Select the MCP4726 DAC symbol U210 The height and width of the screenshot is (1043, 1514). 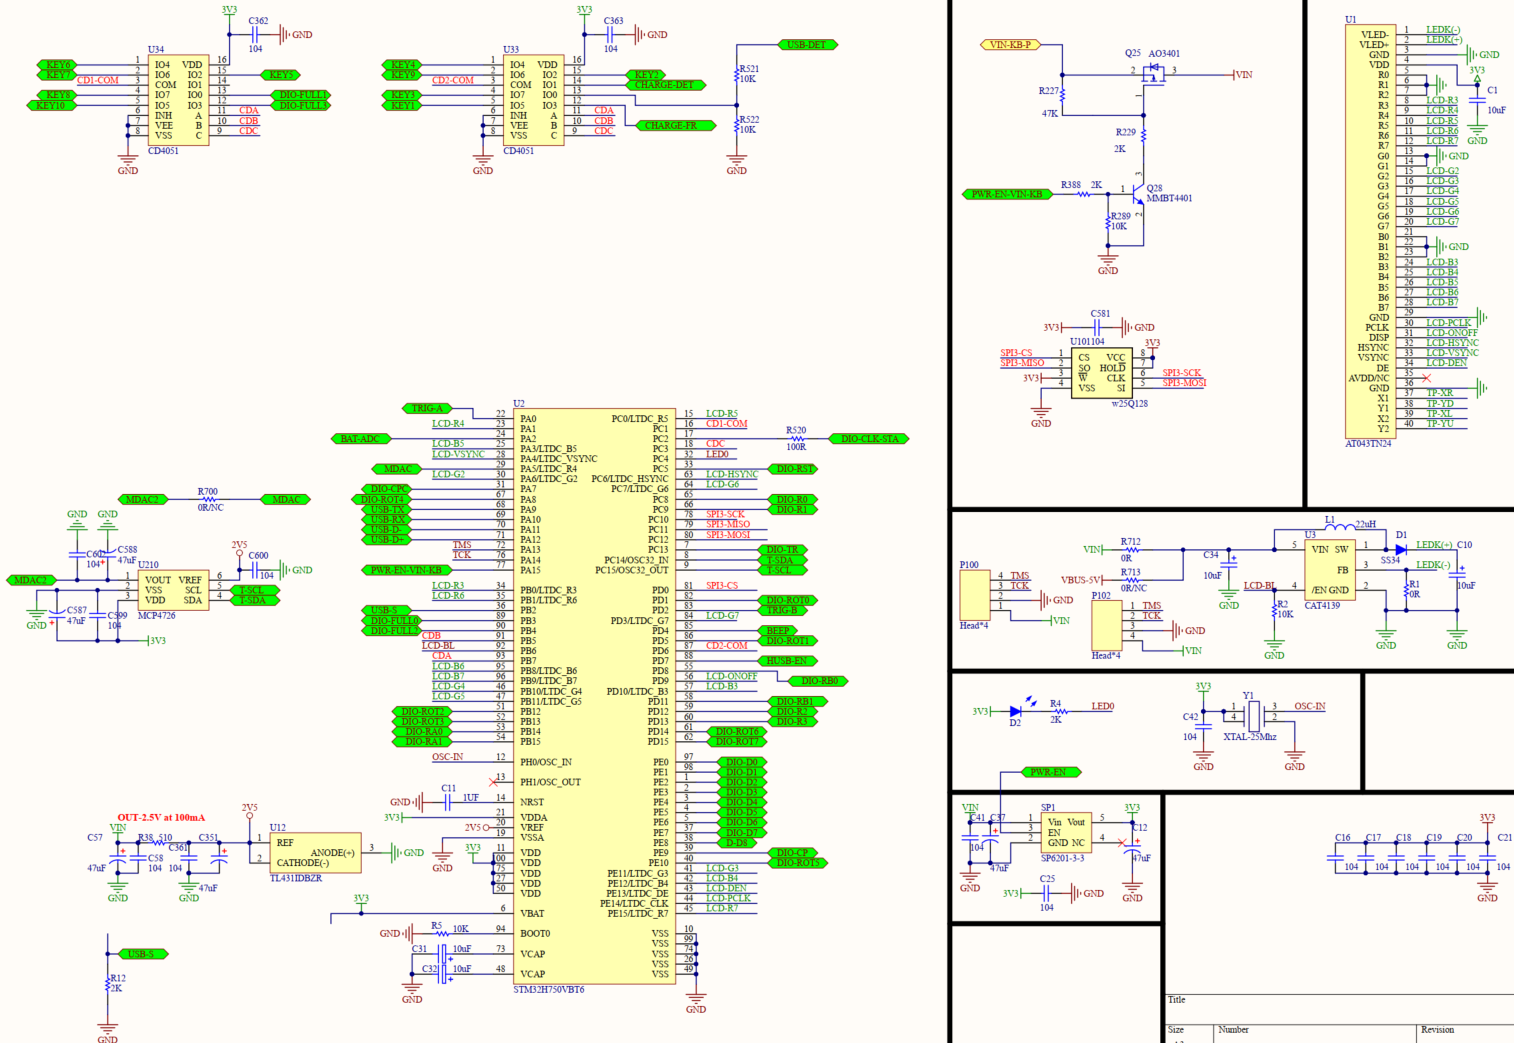point(175,590)
